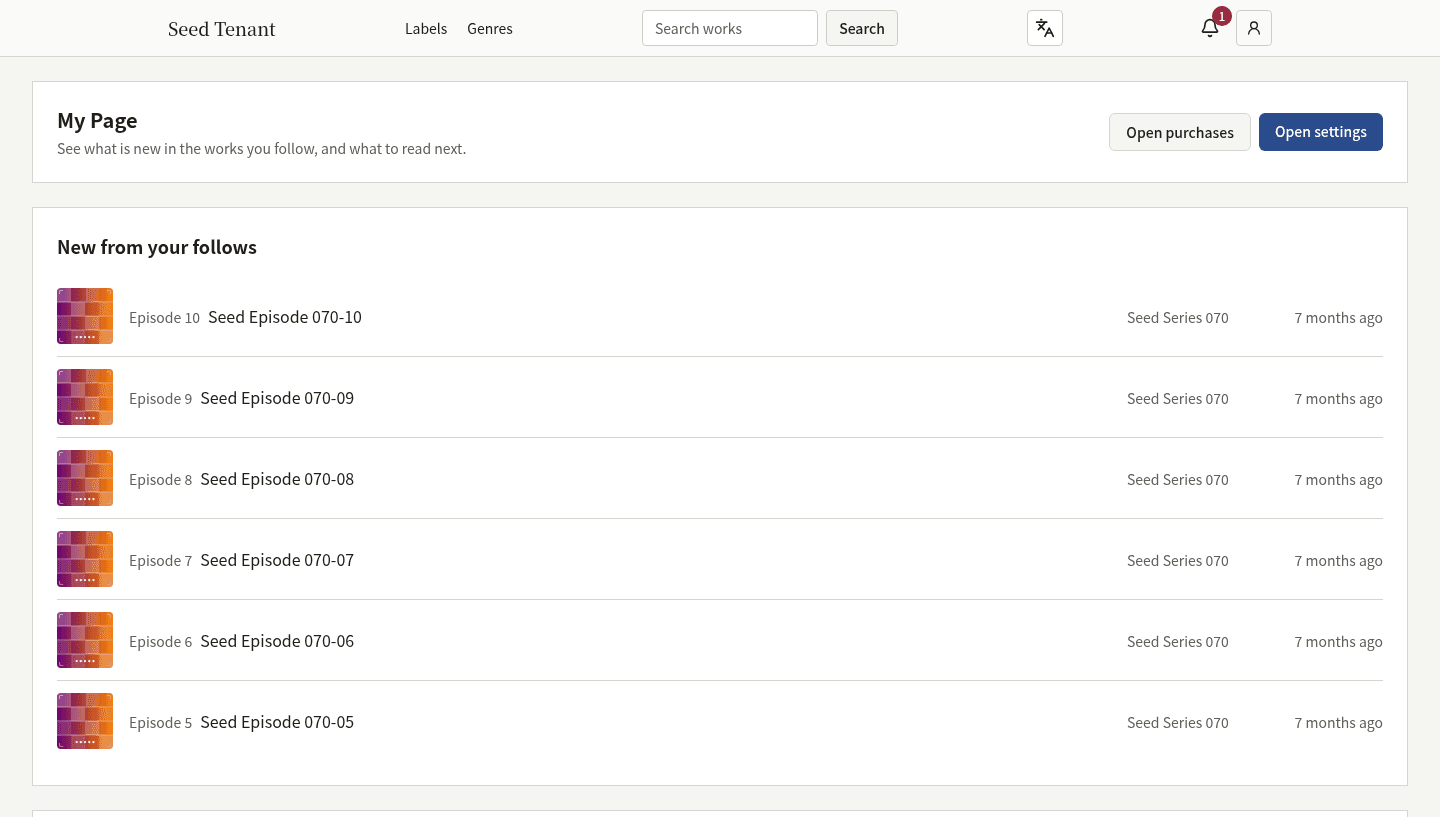Open purchases page
The height and width of the screenshot is (817, 1440).
tap(1180, 132)
